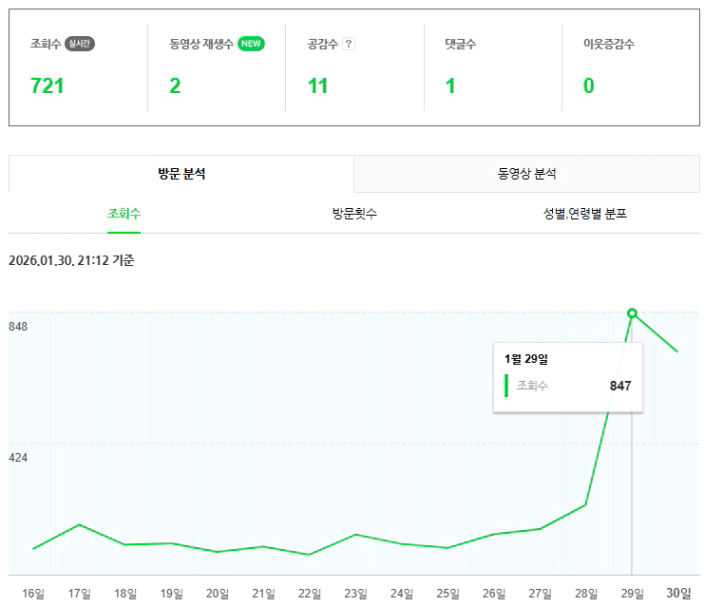Click the 1월 29일 tooltip box

point(568,376)
